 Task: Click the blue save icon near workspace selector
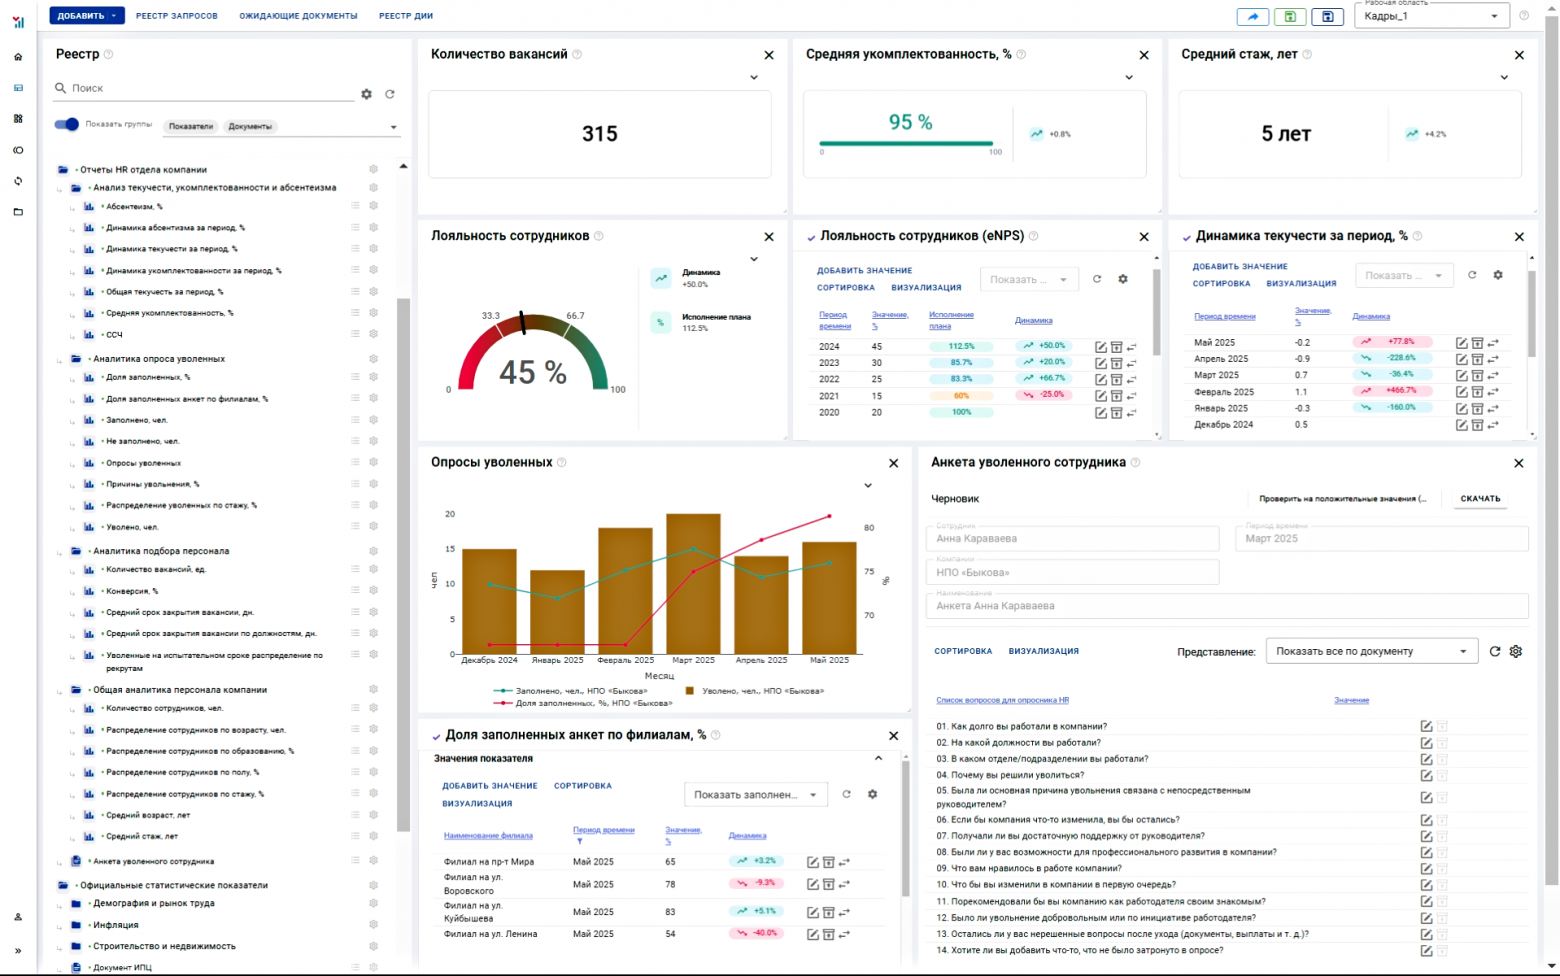(x=1327, y=16)
